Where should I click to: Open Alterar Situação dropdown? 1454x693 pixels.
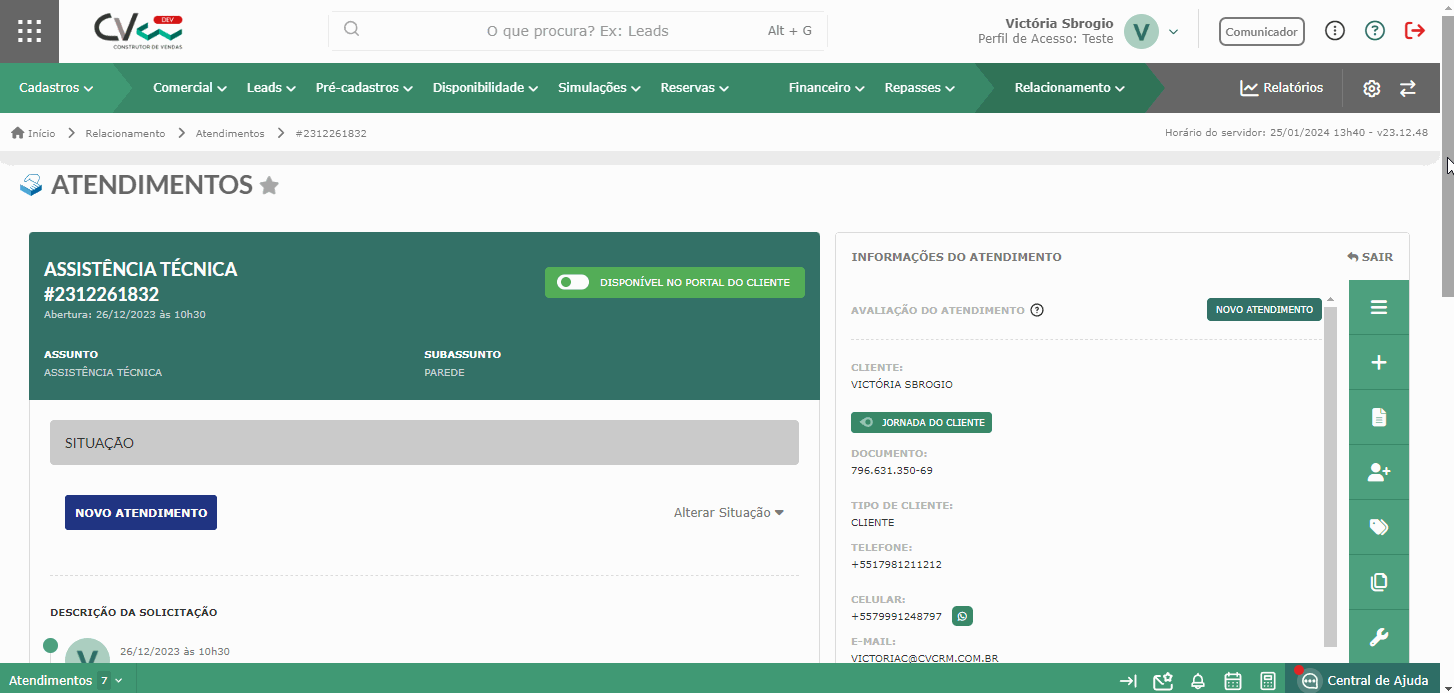coord(728,512)
